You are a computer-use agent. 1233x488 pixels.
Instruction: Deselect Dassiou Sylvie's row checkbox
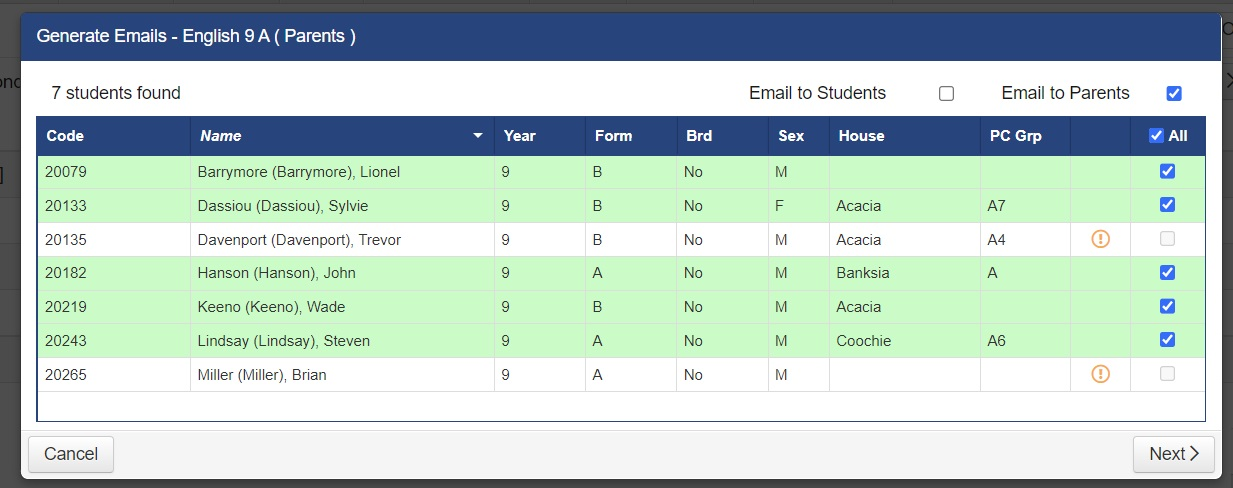point(1167,205)
